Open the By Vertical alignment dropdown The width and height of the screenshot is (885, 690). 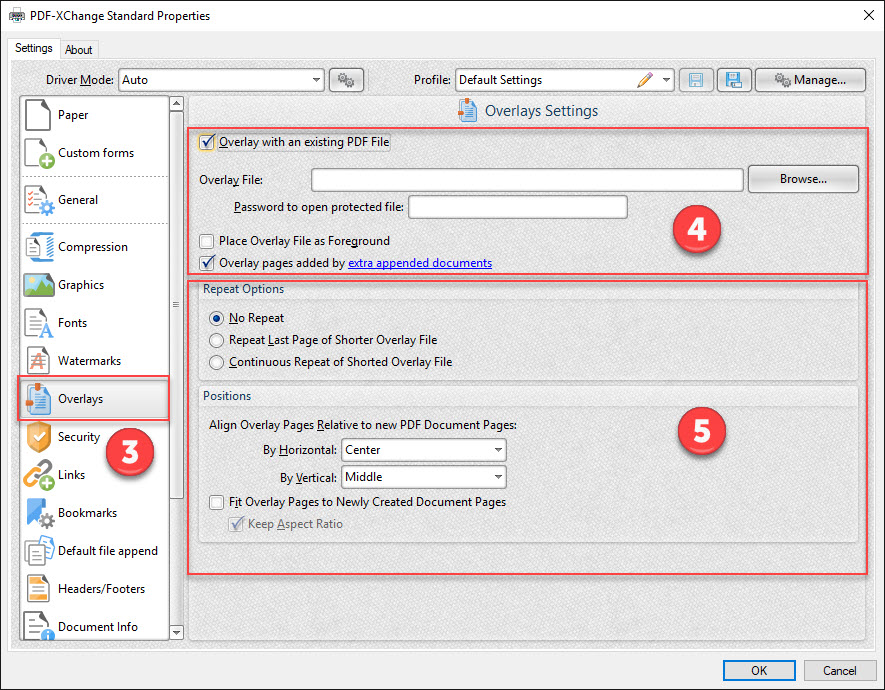(424, 477)
